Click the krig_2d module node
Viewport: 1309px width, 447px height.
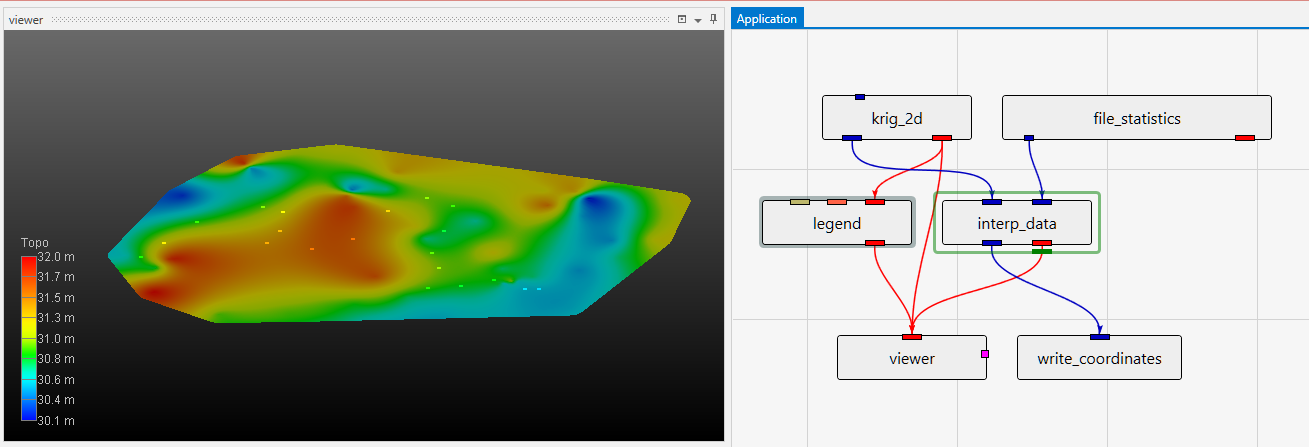coord(896,118)
